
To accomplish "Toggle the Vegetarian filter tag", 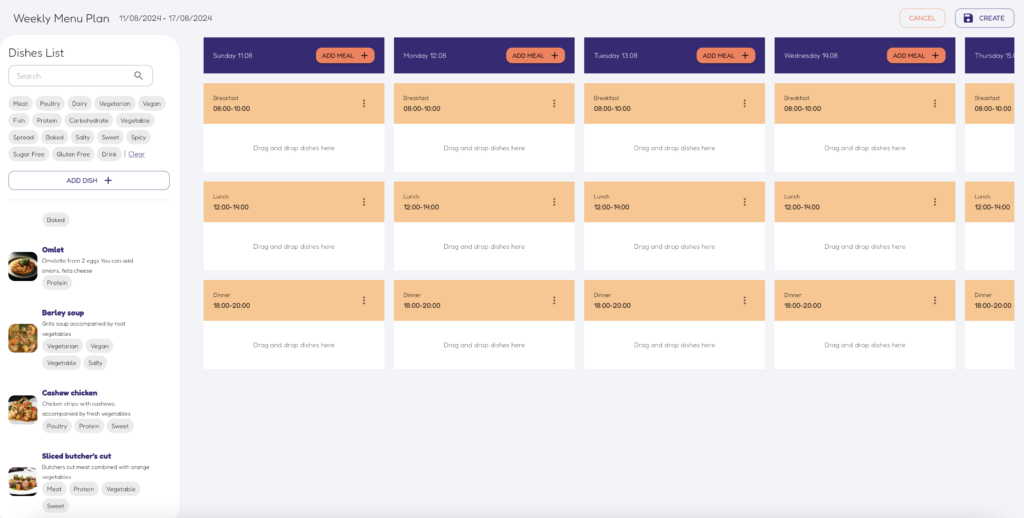I will pyautogui.click(x=115, y=103).
